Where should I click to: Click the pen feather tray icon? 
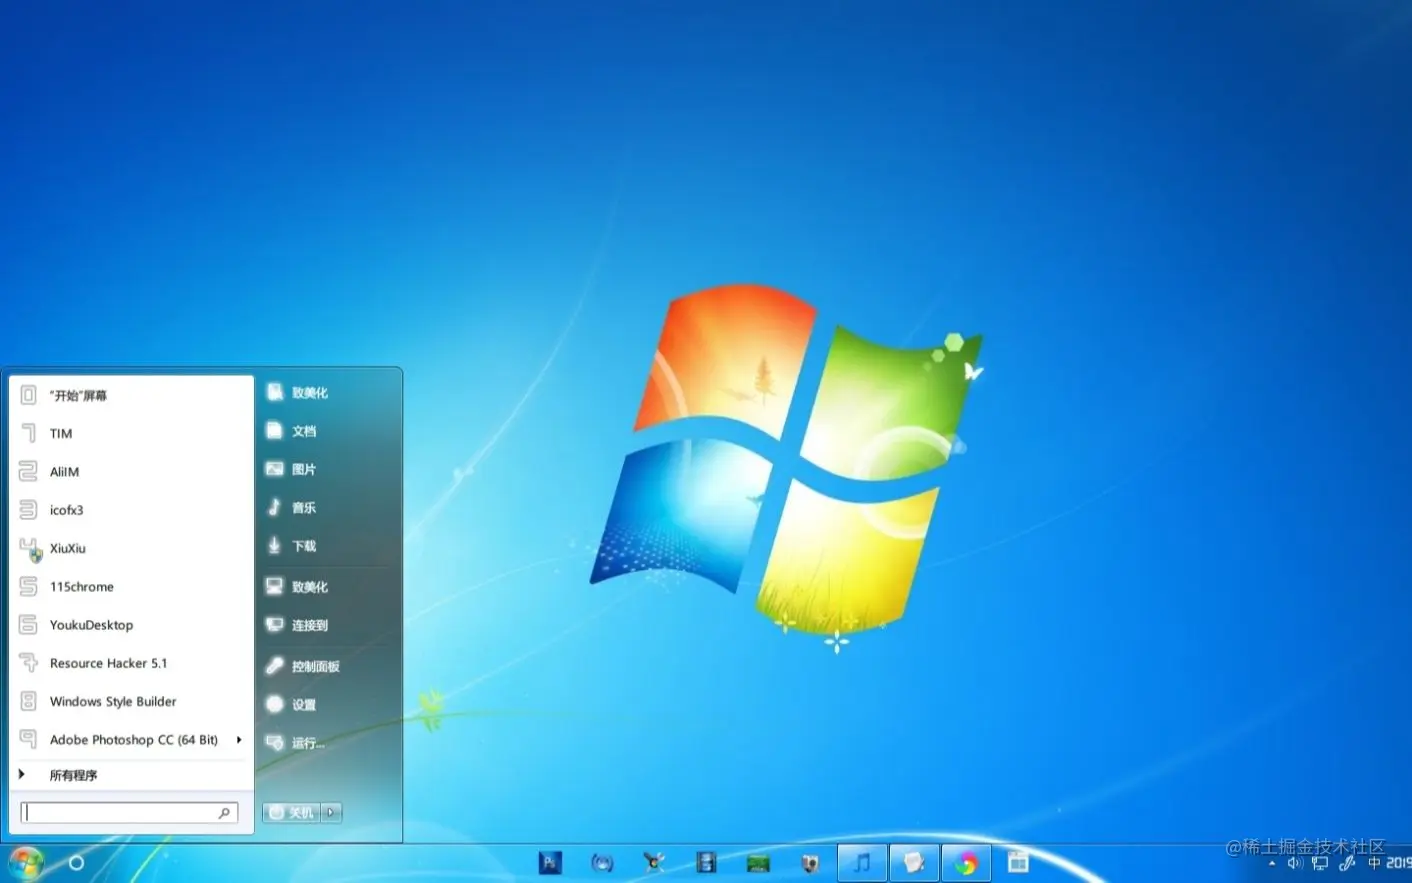(x=1347, y=862)
